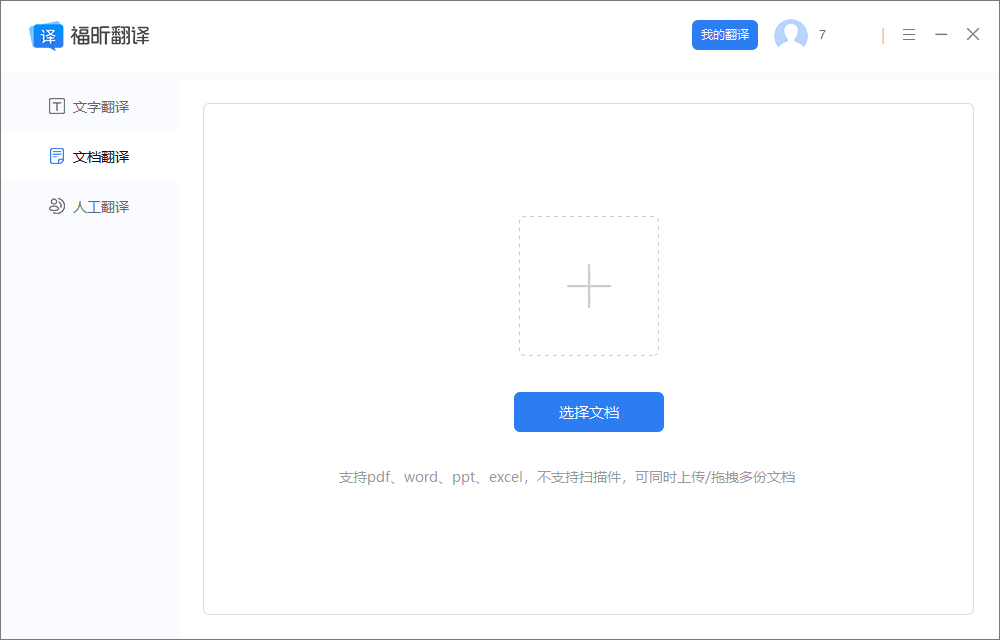Click the 文档翻译 document translation icon

pos(57,156)
